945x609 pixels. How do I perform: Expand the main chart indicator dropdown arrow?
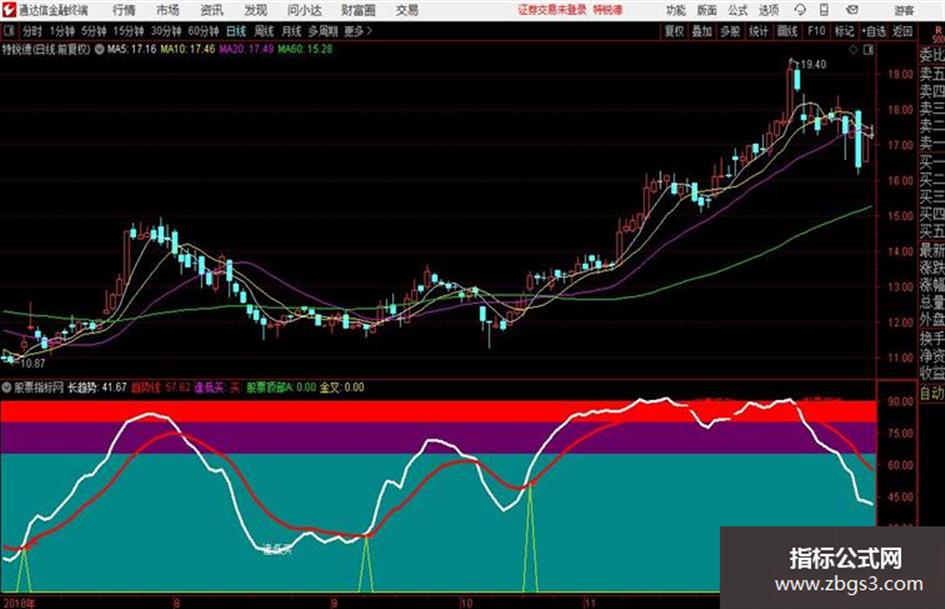(98, 49)
